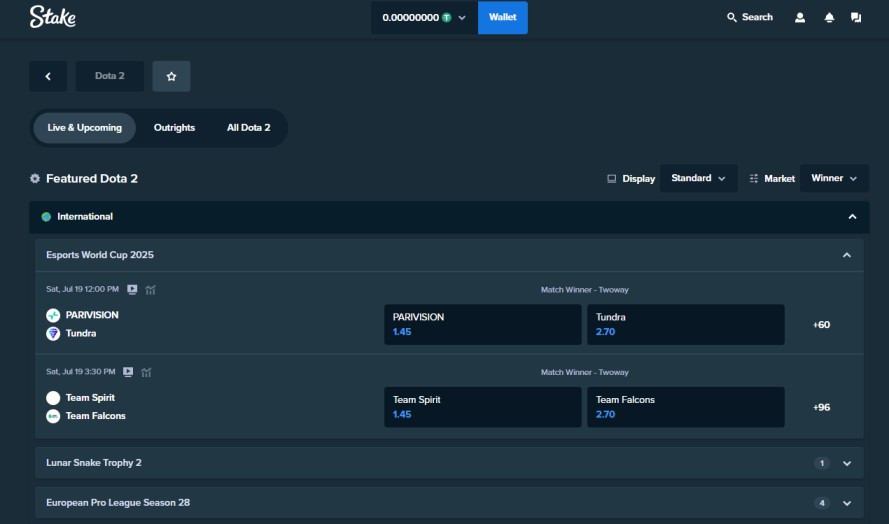Image resolution: width=889 pixels, height=524 pixels.
Task: Open the Standard display dropdown
Action: coord(698,178)
